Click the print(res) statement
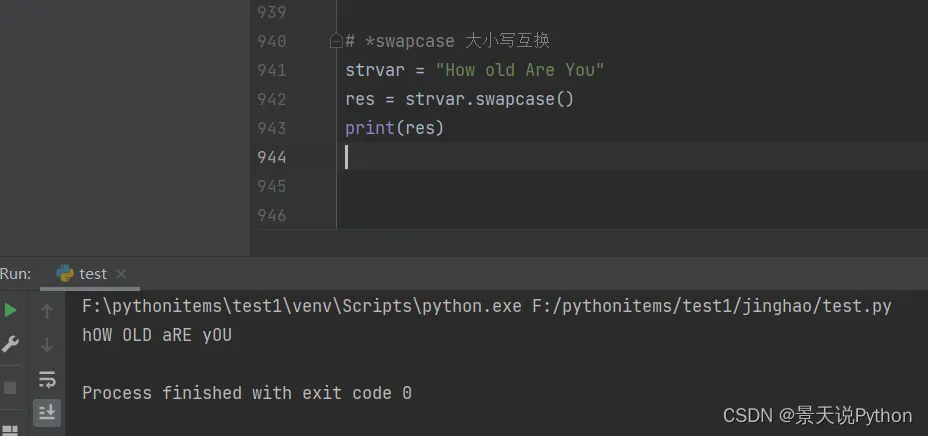Viewport: 928px width, 436px height. (394, 128)
